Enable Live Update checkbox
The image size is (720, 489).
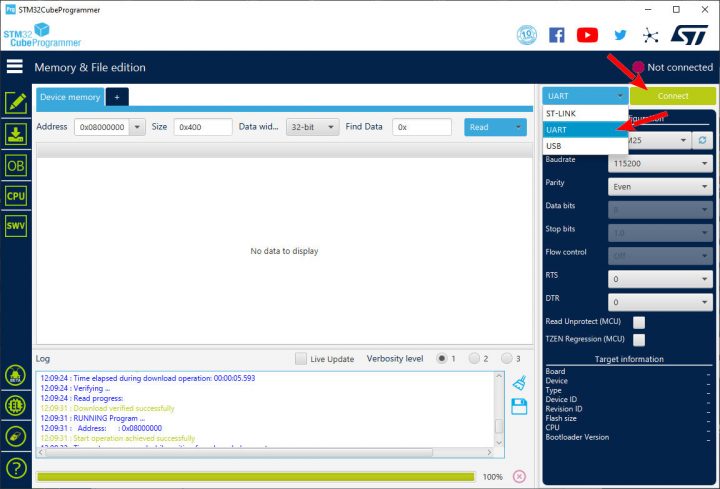pyautogui.click(x=301, y=359)
